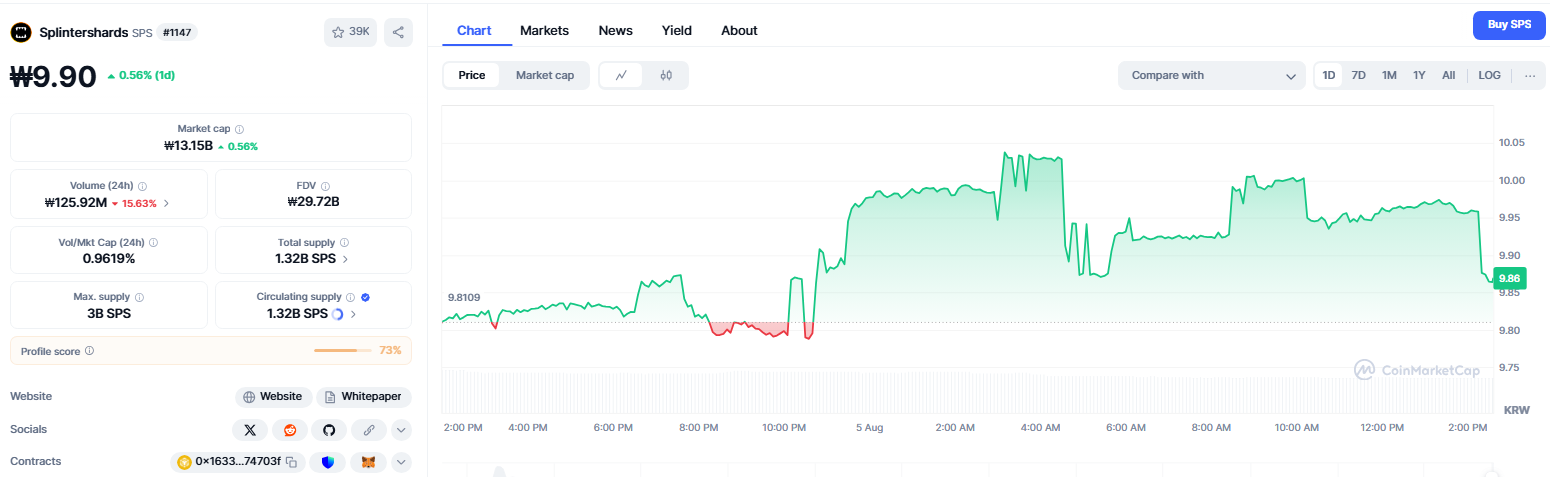
Task: Set chart range to 7D
Action: click(1358, 75)
